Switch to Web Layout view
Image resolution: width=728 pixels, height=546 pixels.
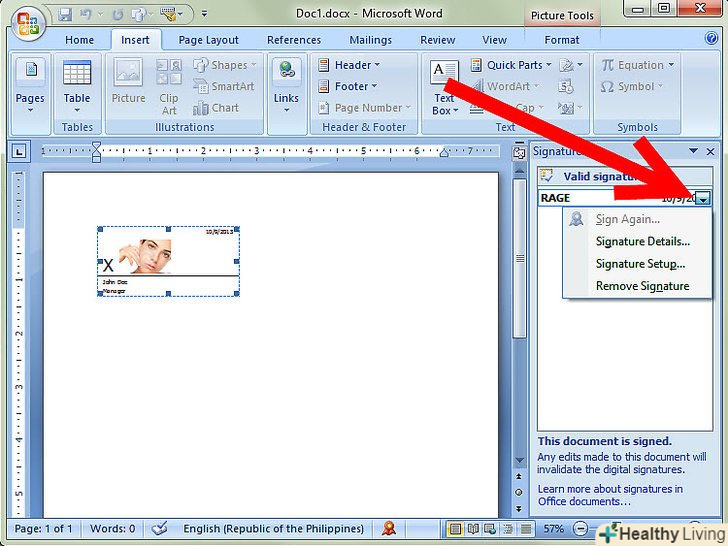[490, 529]
